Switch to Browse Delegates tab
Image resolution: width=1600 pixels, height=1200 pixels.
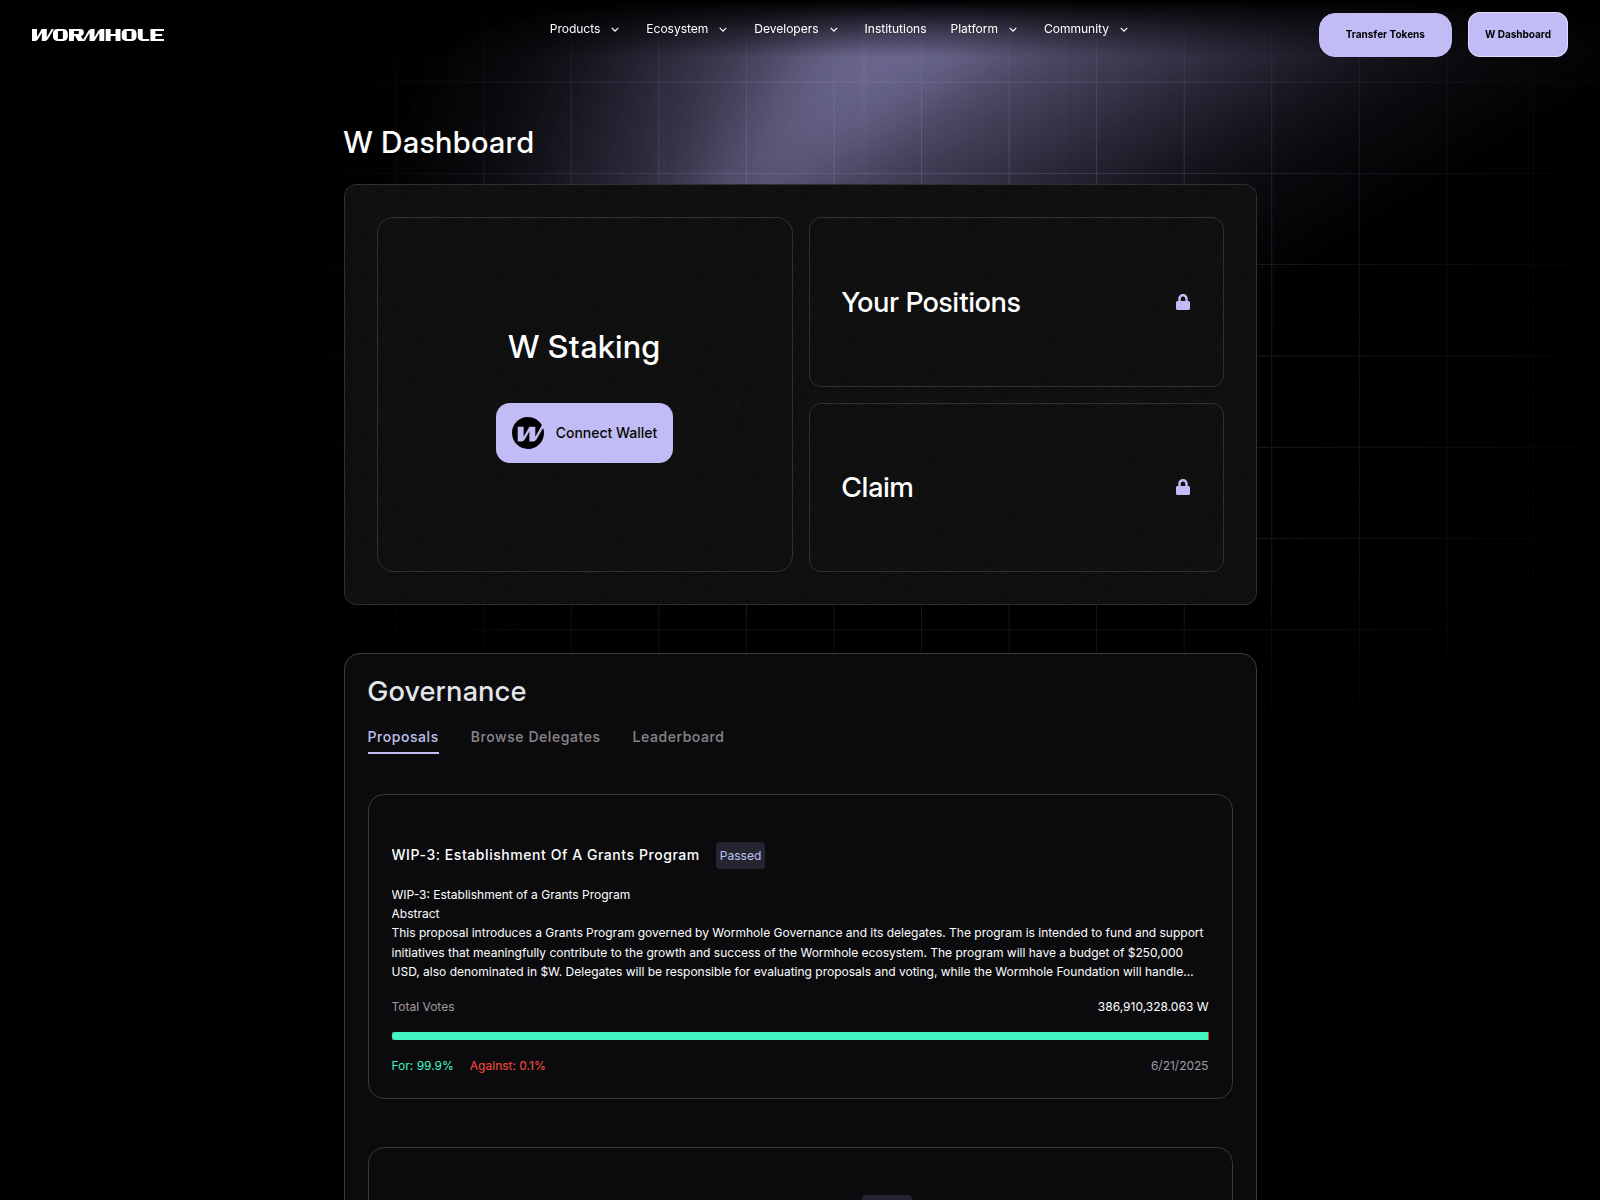point(535,737)
